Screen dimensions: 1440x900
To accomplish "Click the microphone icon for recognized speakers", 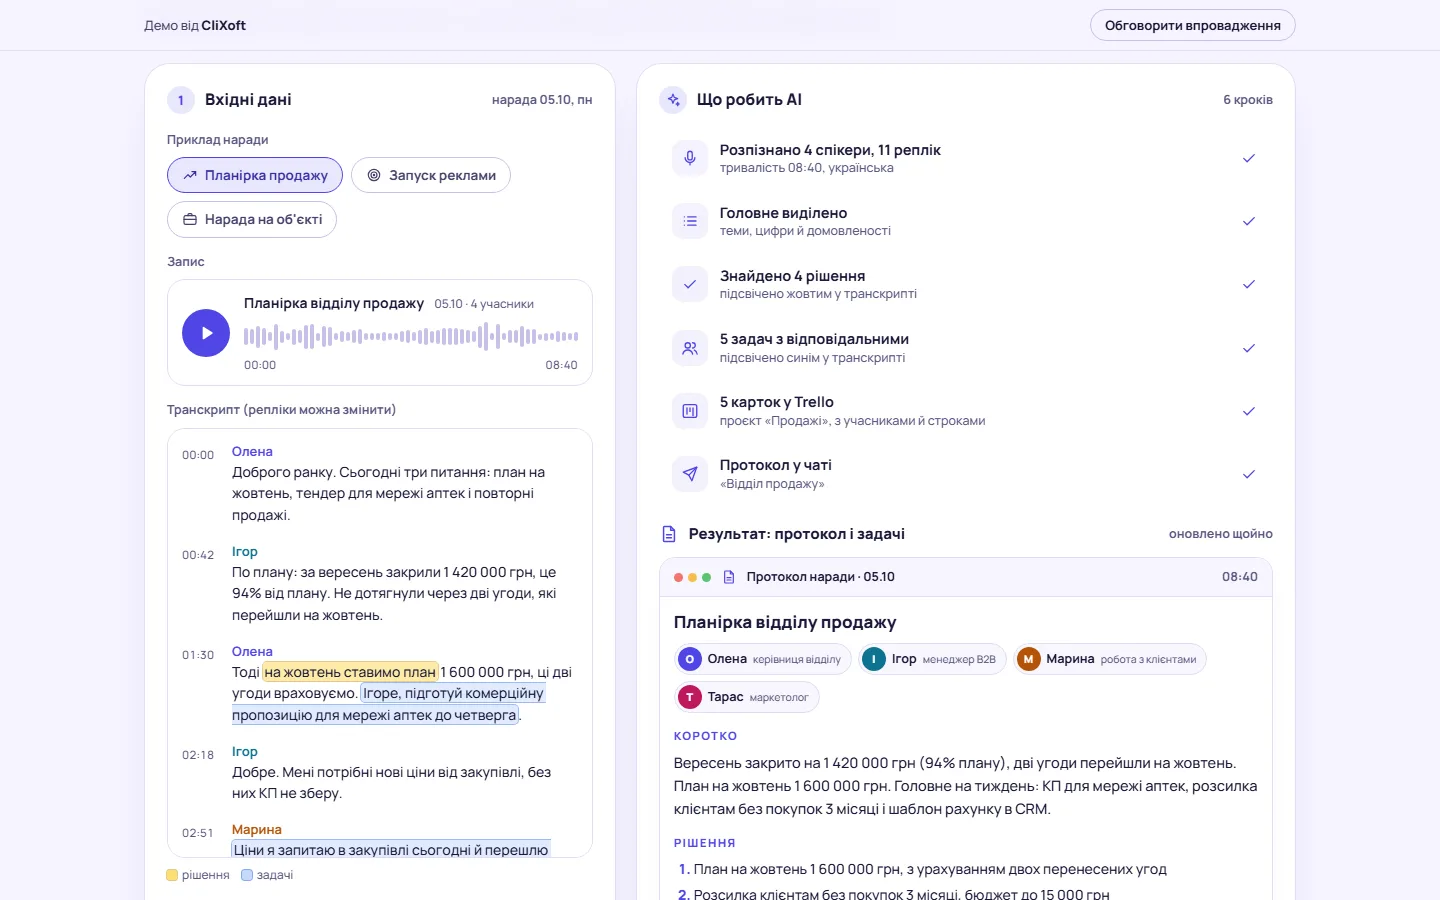I will click(x=690, y=158).
